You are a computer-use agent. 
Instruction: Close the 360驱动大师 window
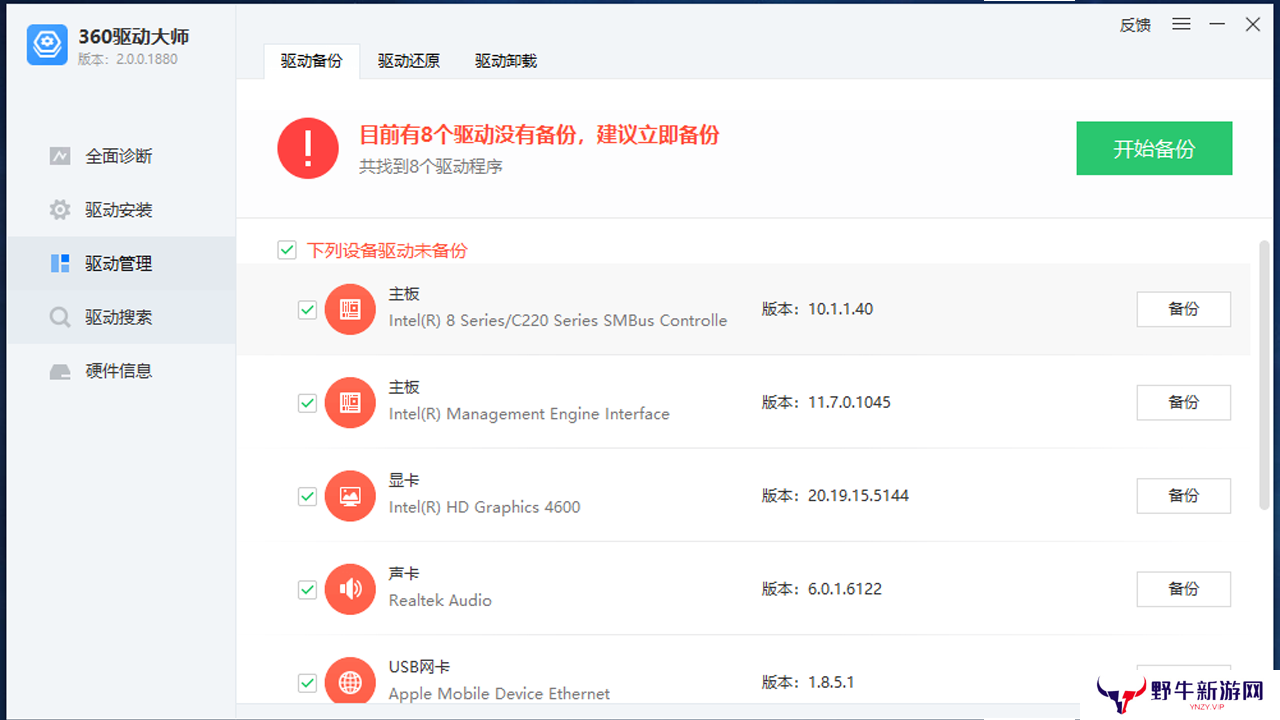point(1253,24)
